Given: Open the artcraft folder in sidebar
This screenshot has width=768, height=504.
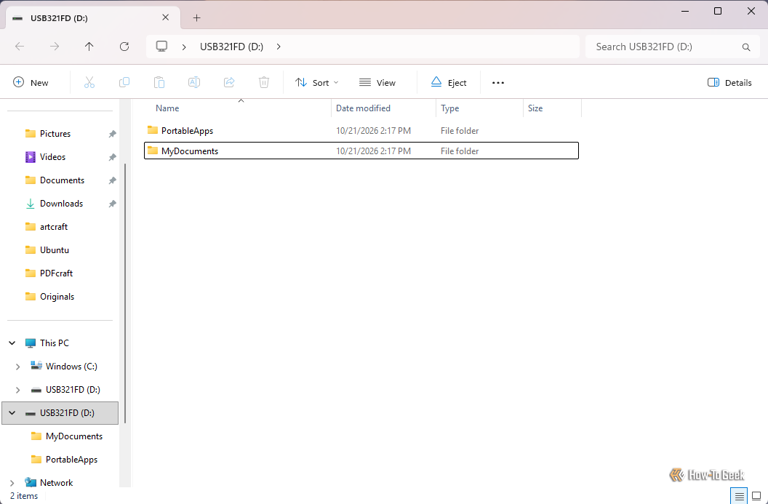Looking at the screenshot, I should pyautogui.click(x=54, y=227).
